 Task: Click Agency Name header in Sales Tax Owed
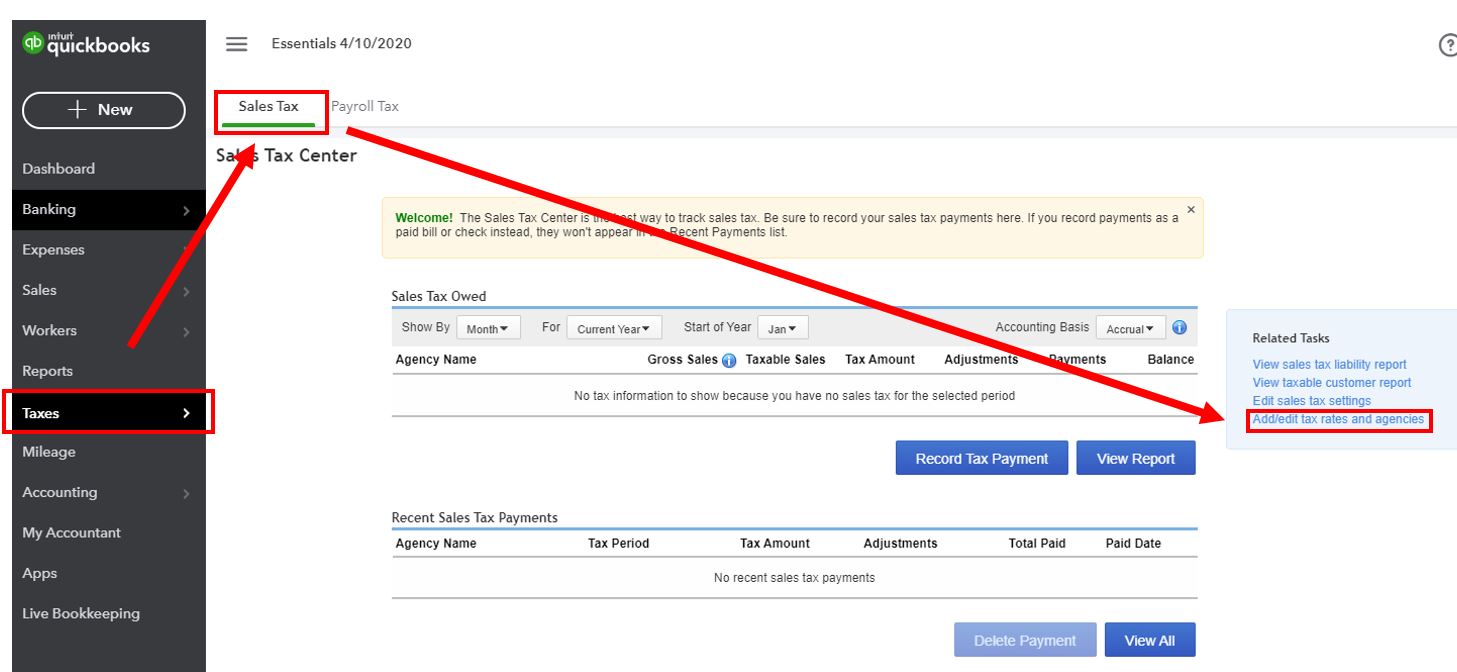(436, 359)
